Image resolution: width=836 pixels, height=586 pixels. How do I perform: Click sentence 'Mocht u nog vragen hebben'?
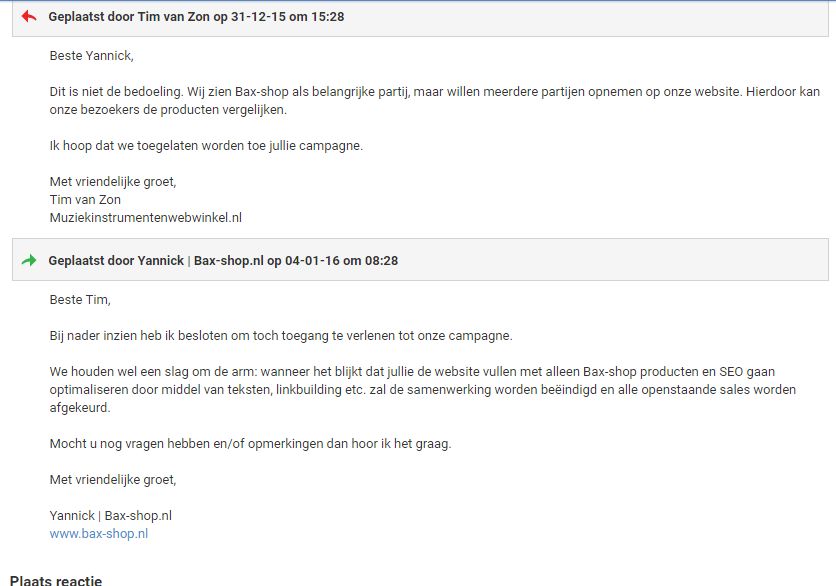coord(250,444)
